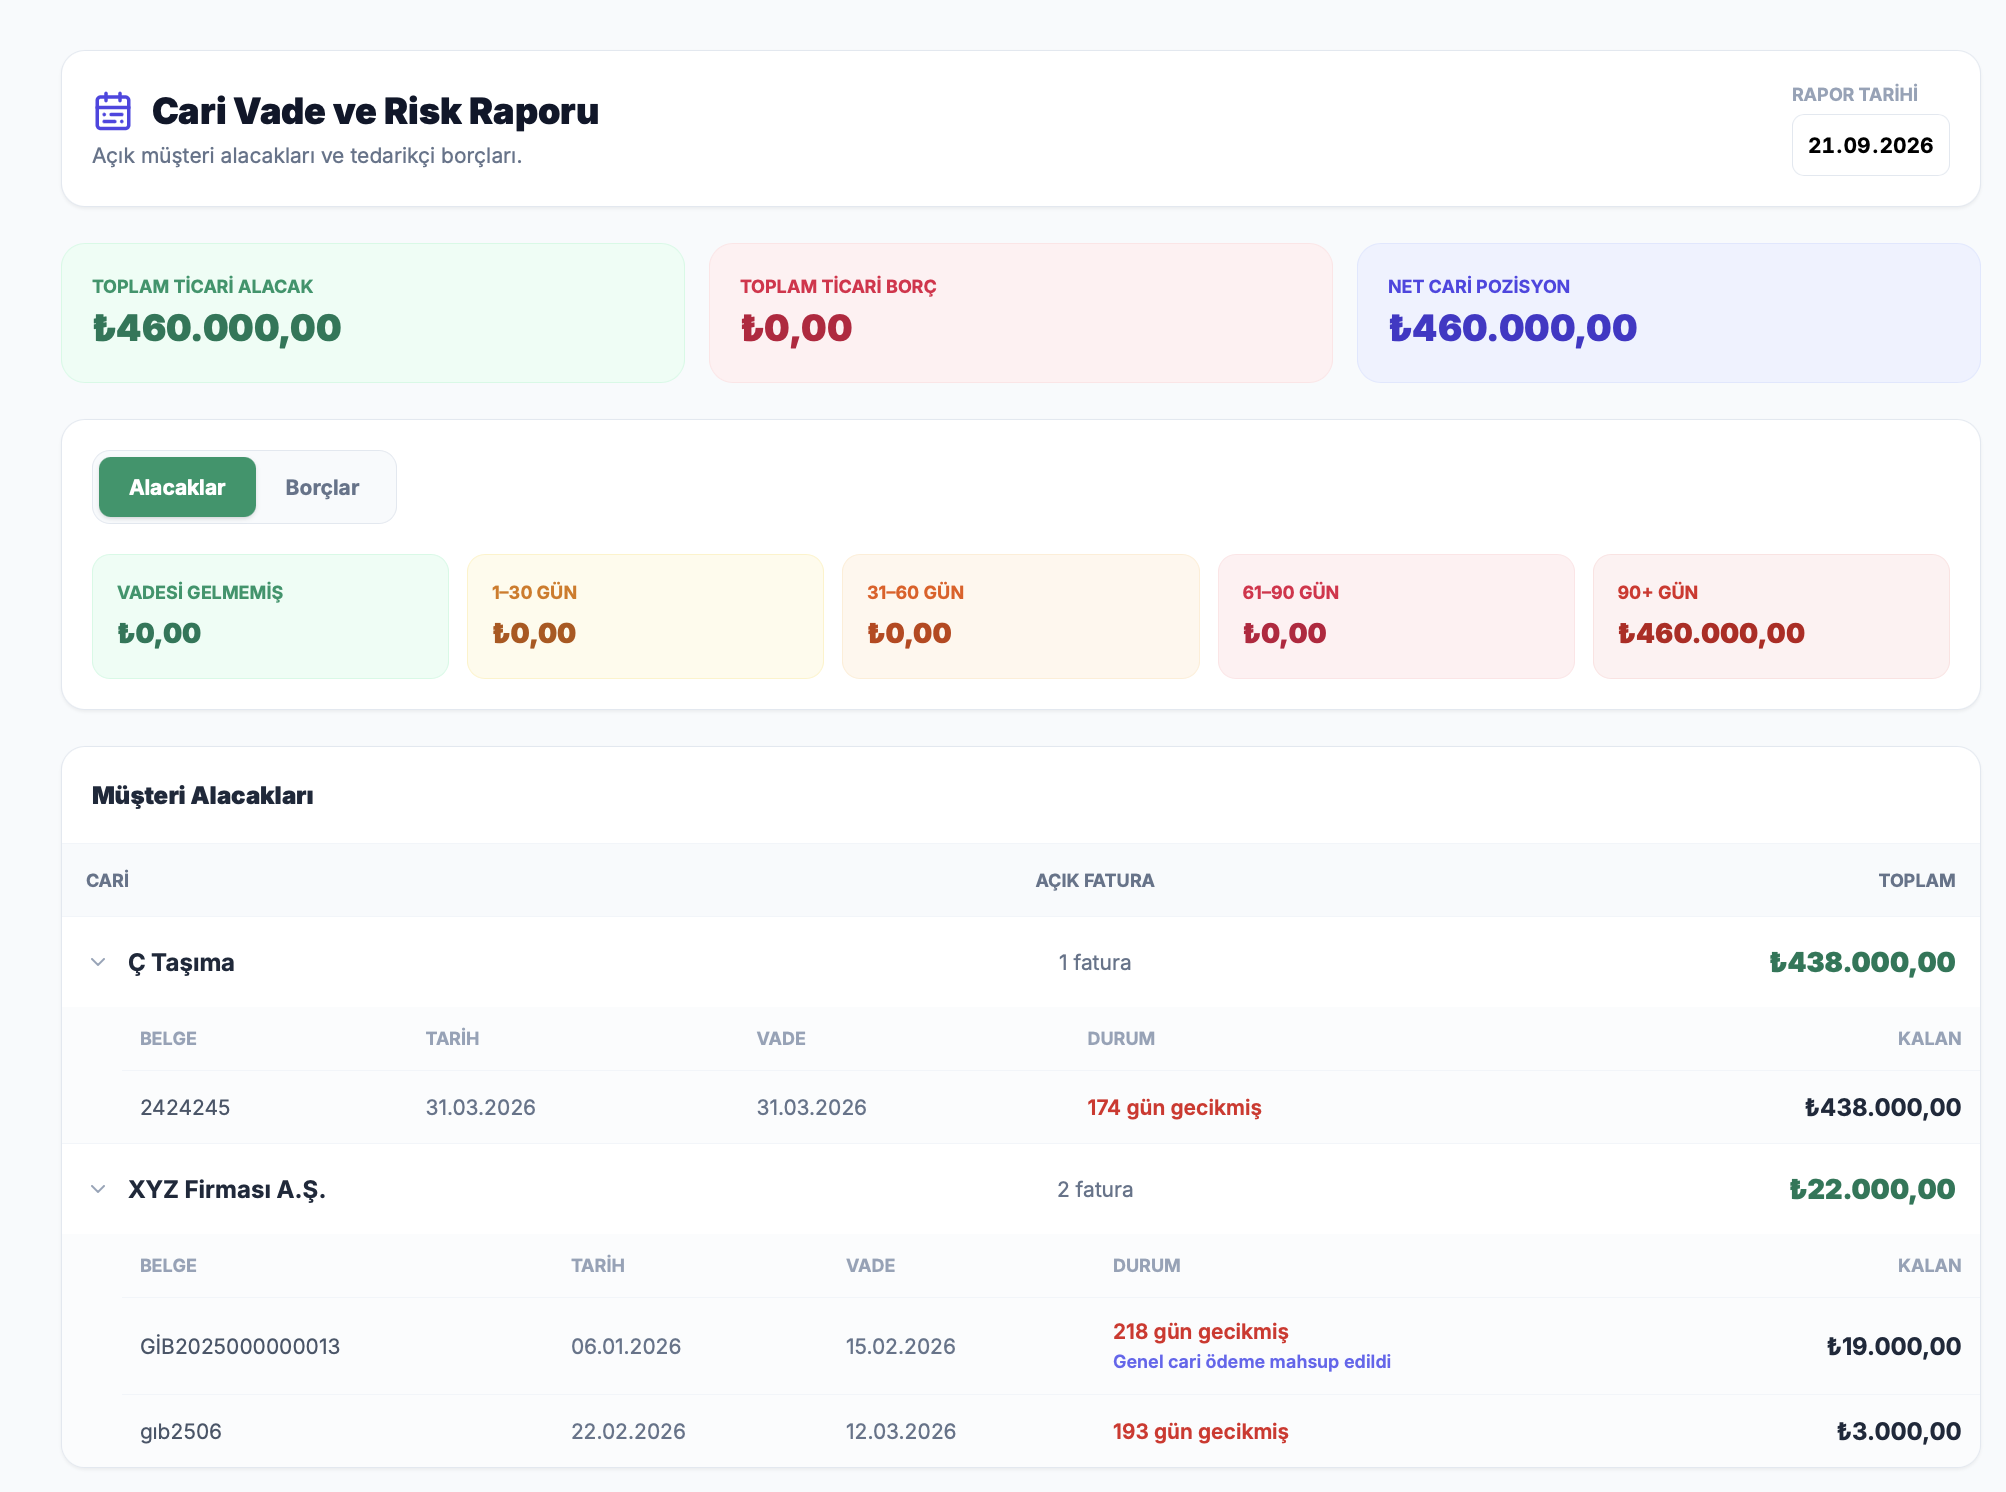Switch to the Alacaklar tab

[177, 487]
